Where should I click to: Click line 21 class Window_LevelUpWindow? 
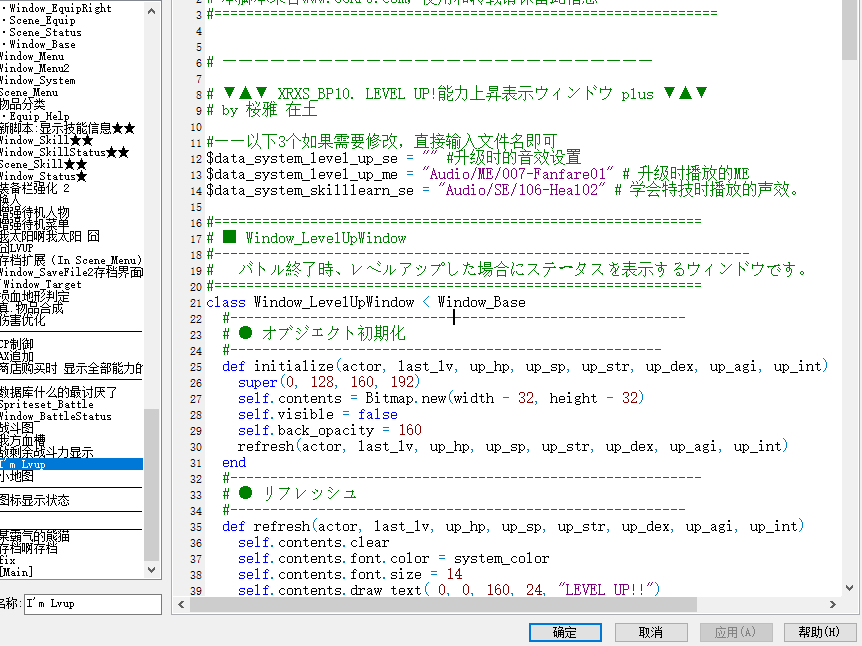coord(366,302)
